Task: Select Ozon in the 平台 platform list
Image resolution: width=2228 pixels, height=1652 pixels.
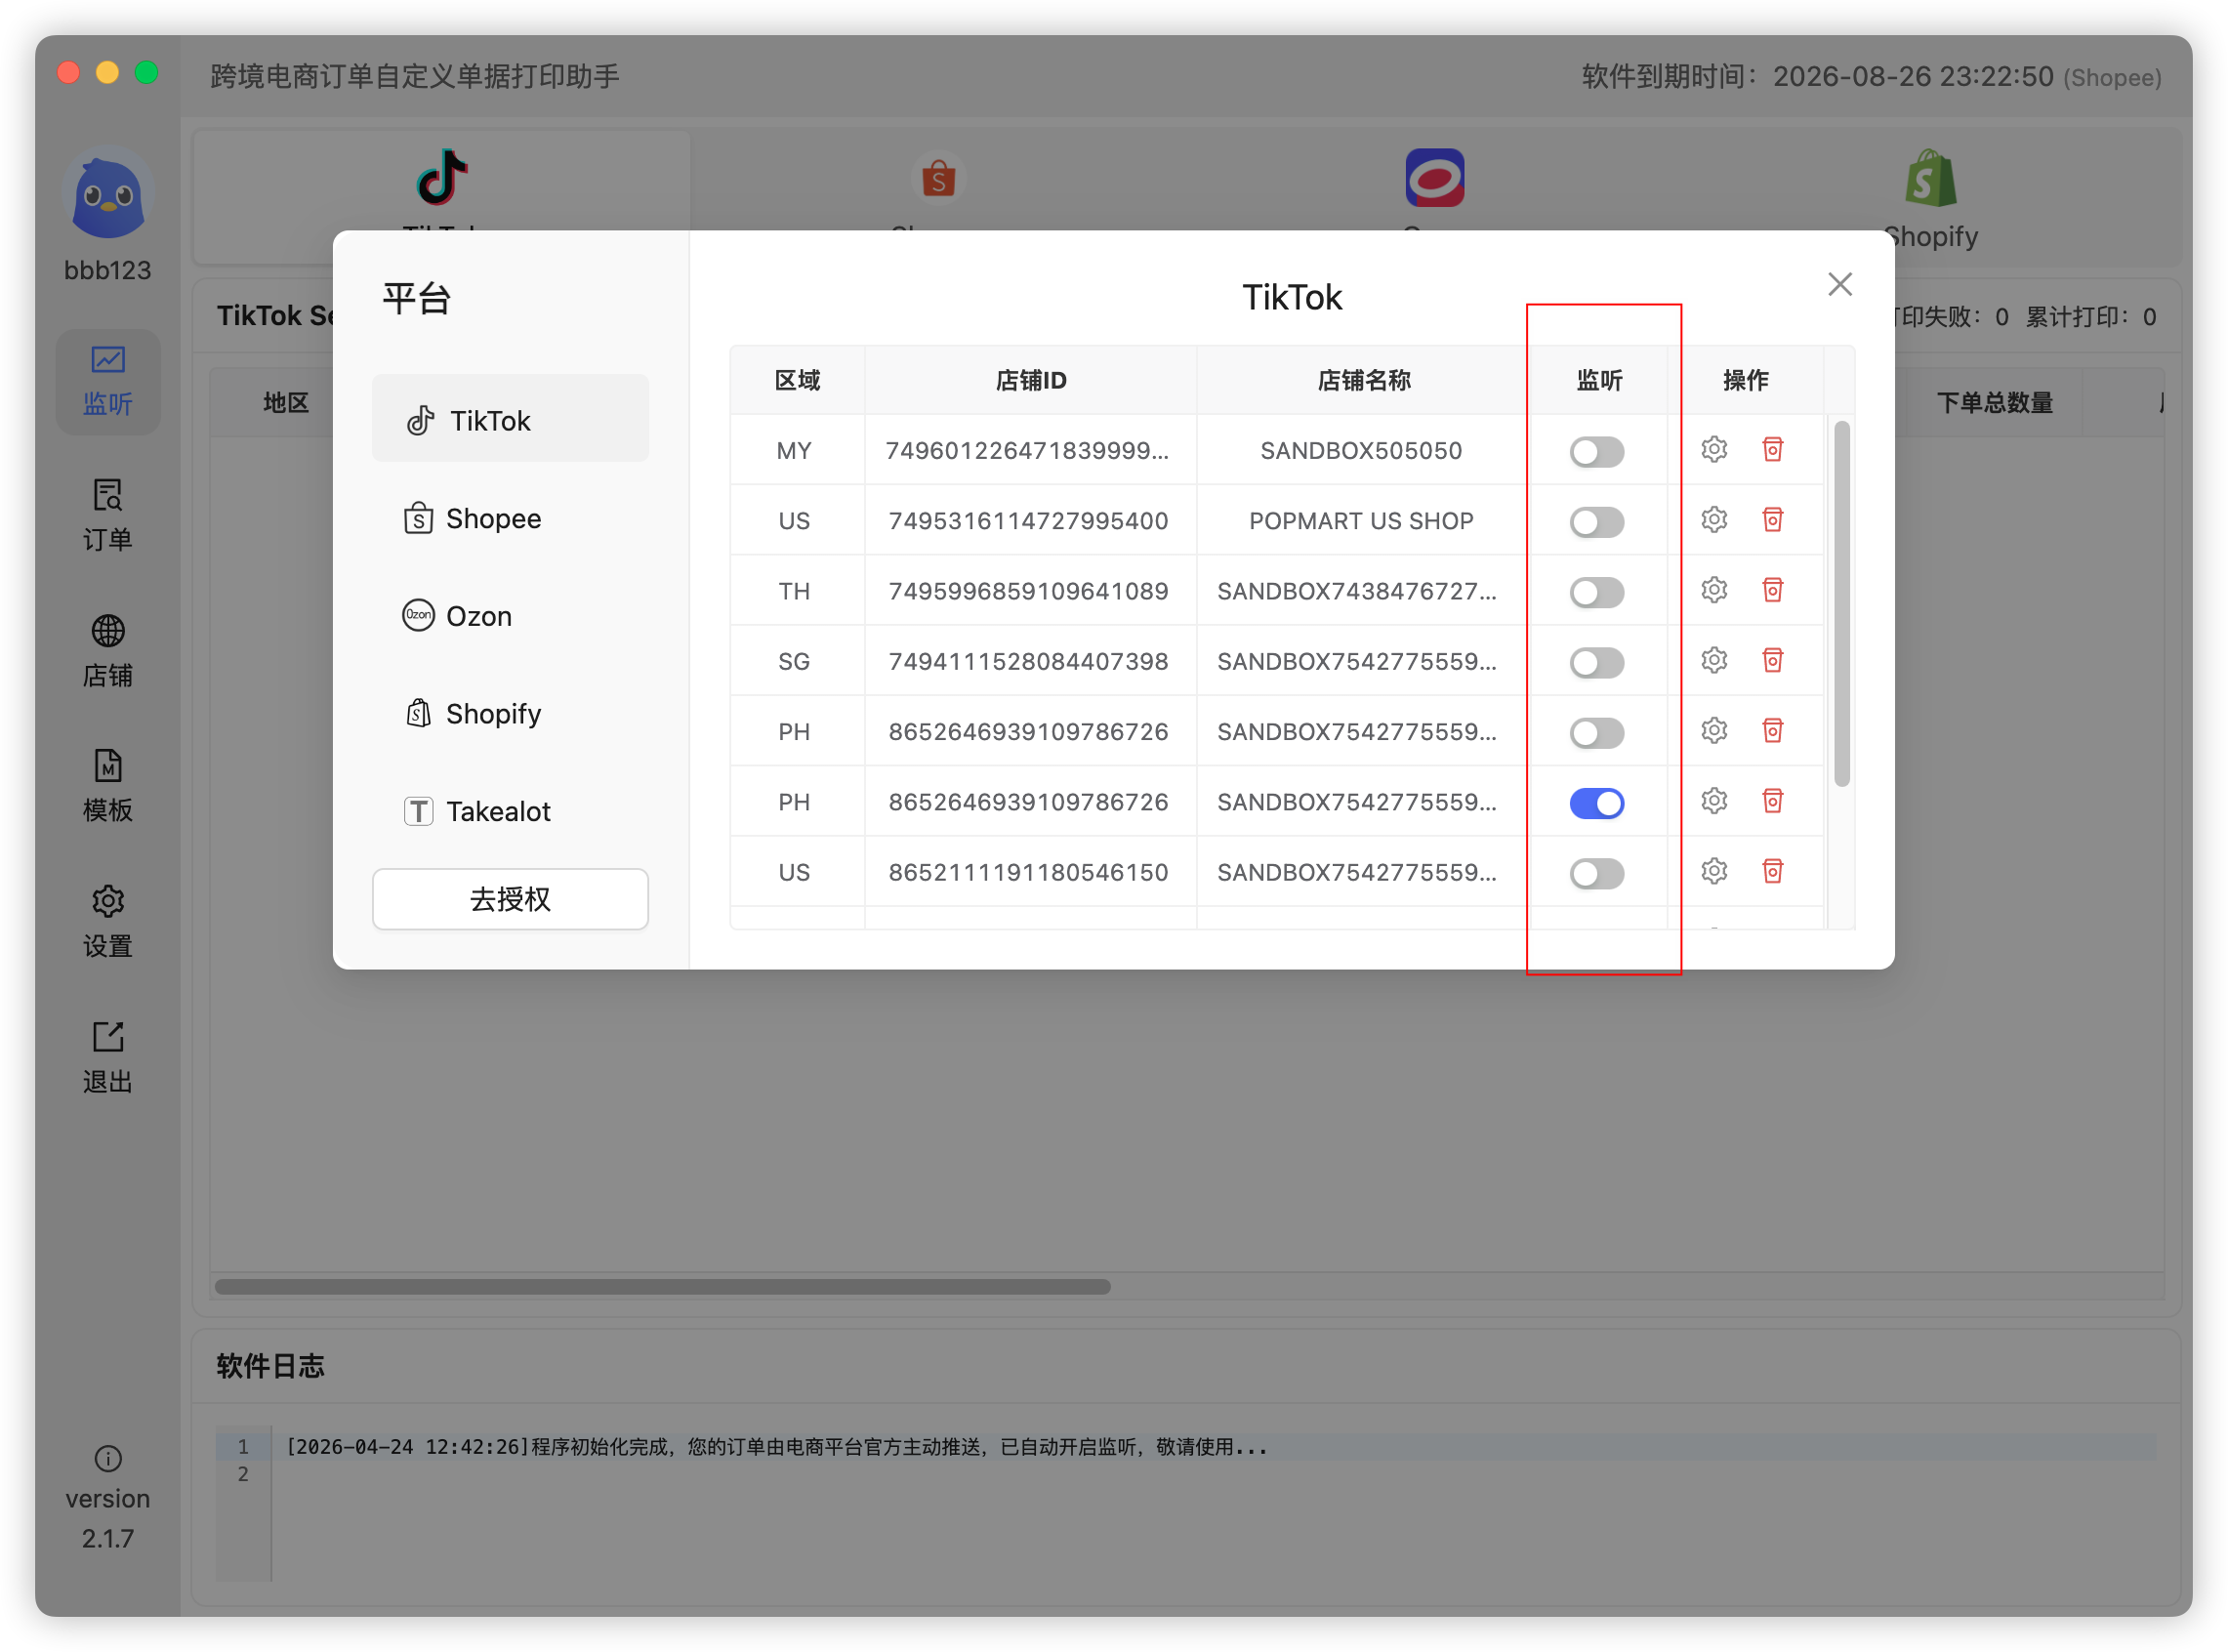Action: click(510, 616)
